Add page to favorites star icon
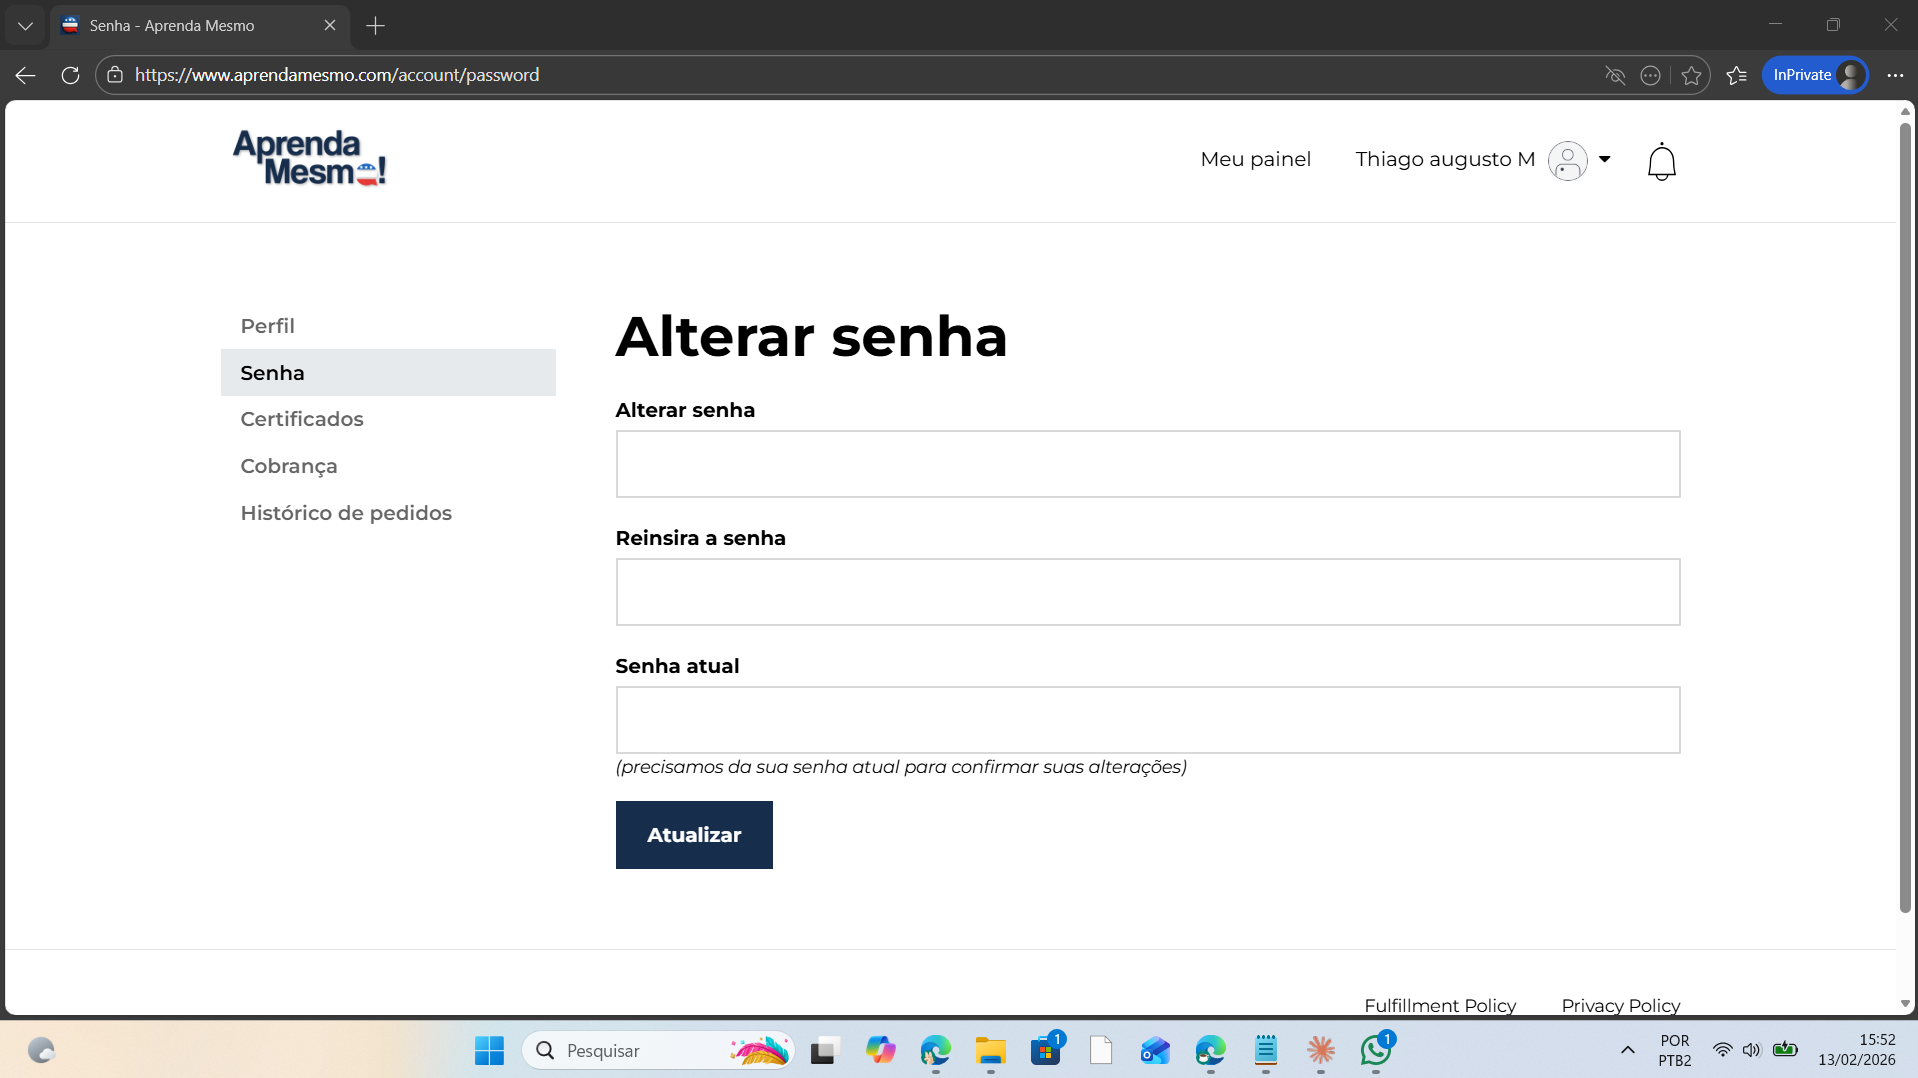 1691,75
